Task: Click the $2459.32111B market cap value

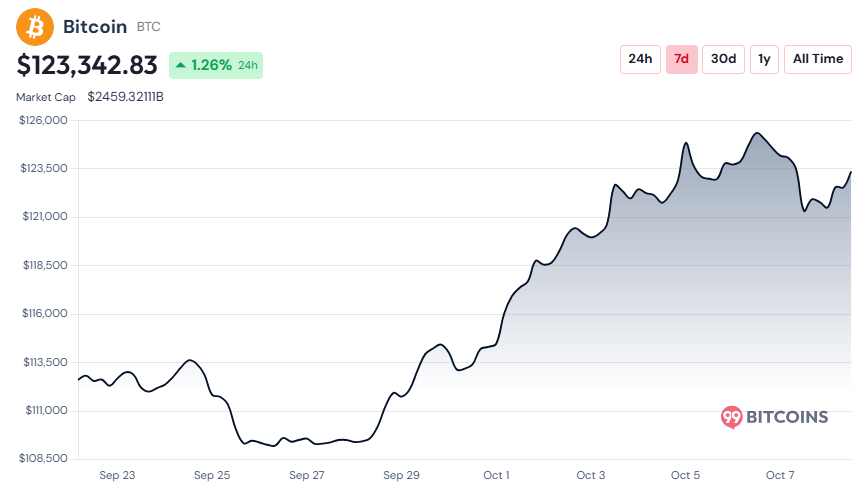Action: 125,98
